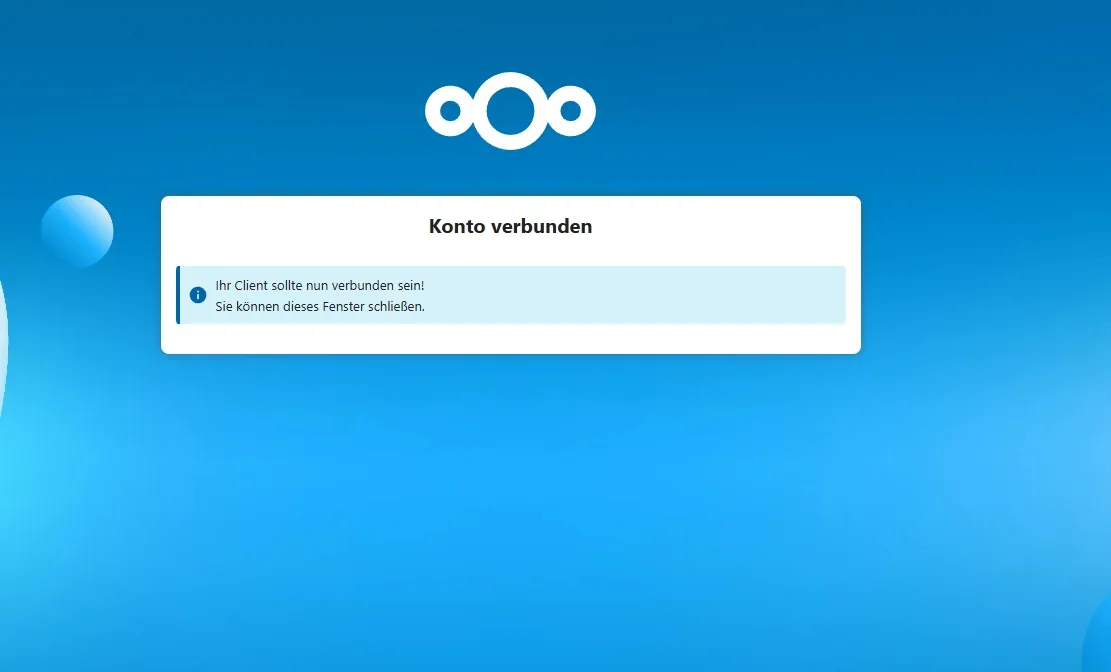
Task: Click the blue info icon in notice
Action: click(x=198, y=295)
